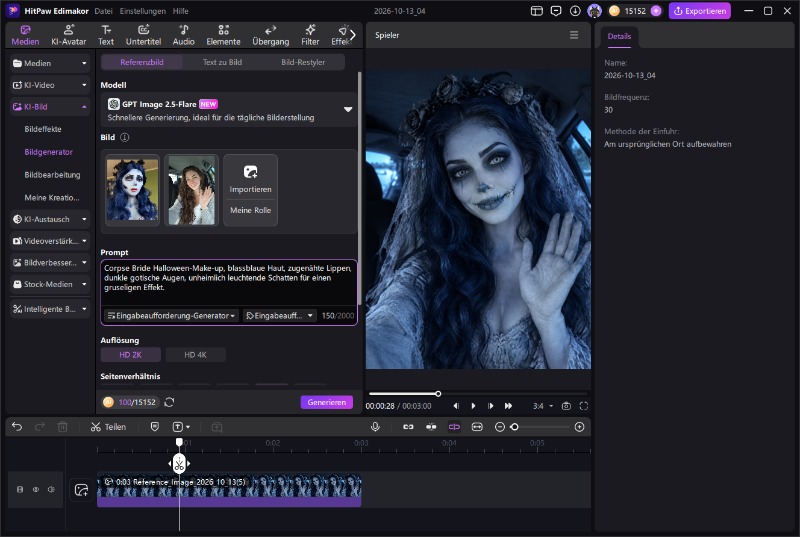Enter fullscreen preview mode
The image size is (800, 537).
coord(584,406)
